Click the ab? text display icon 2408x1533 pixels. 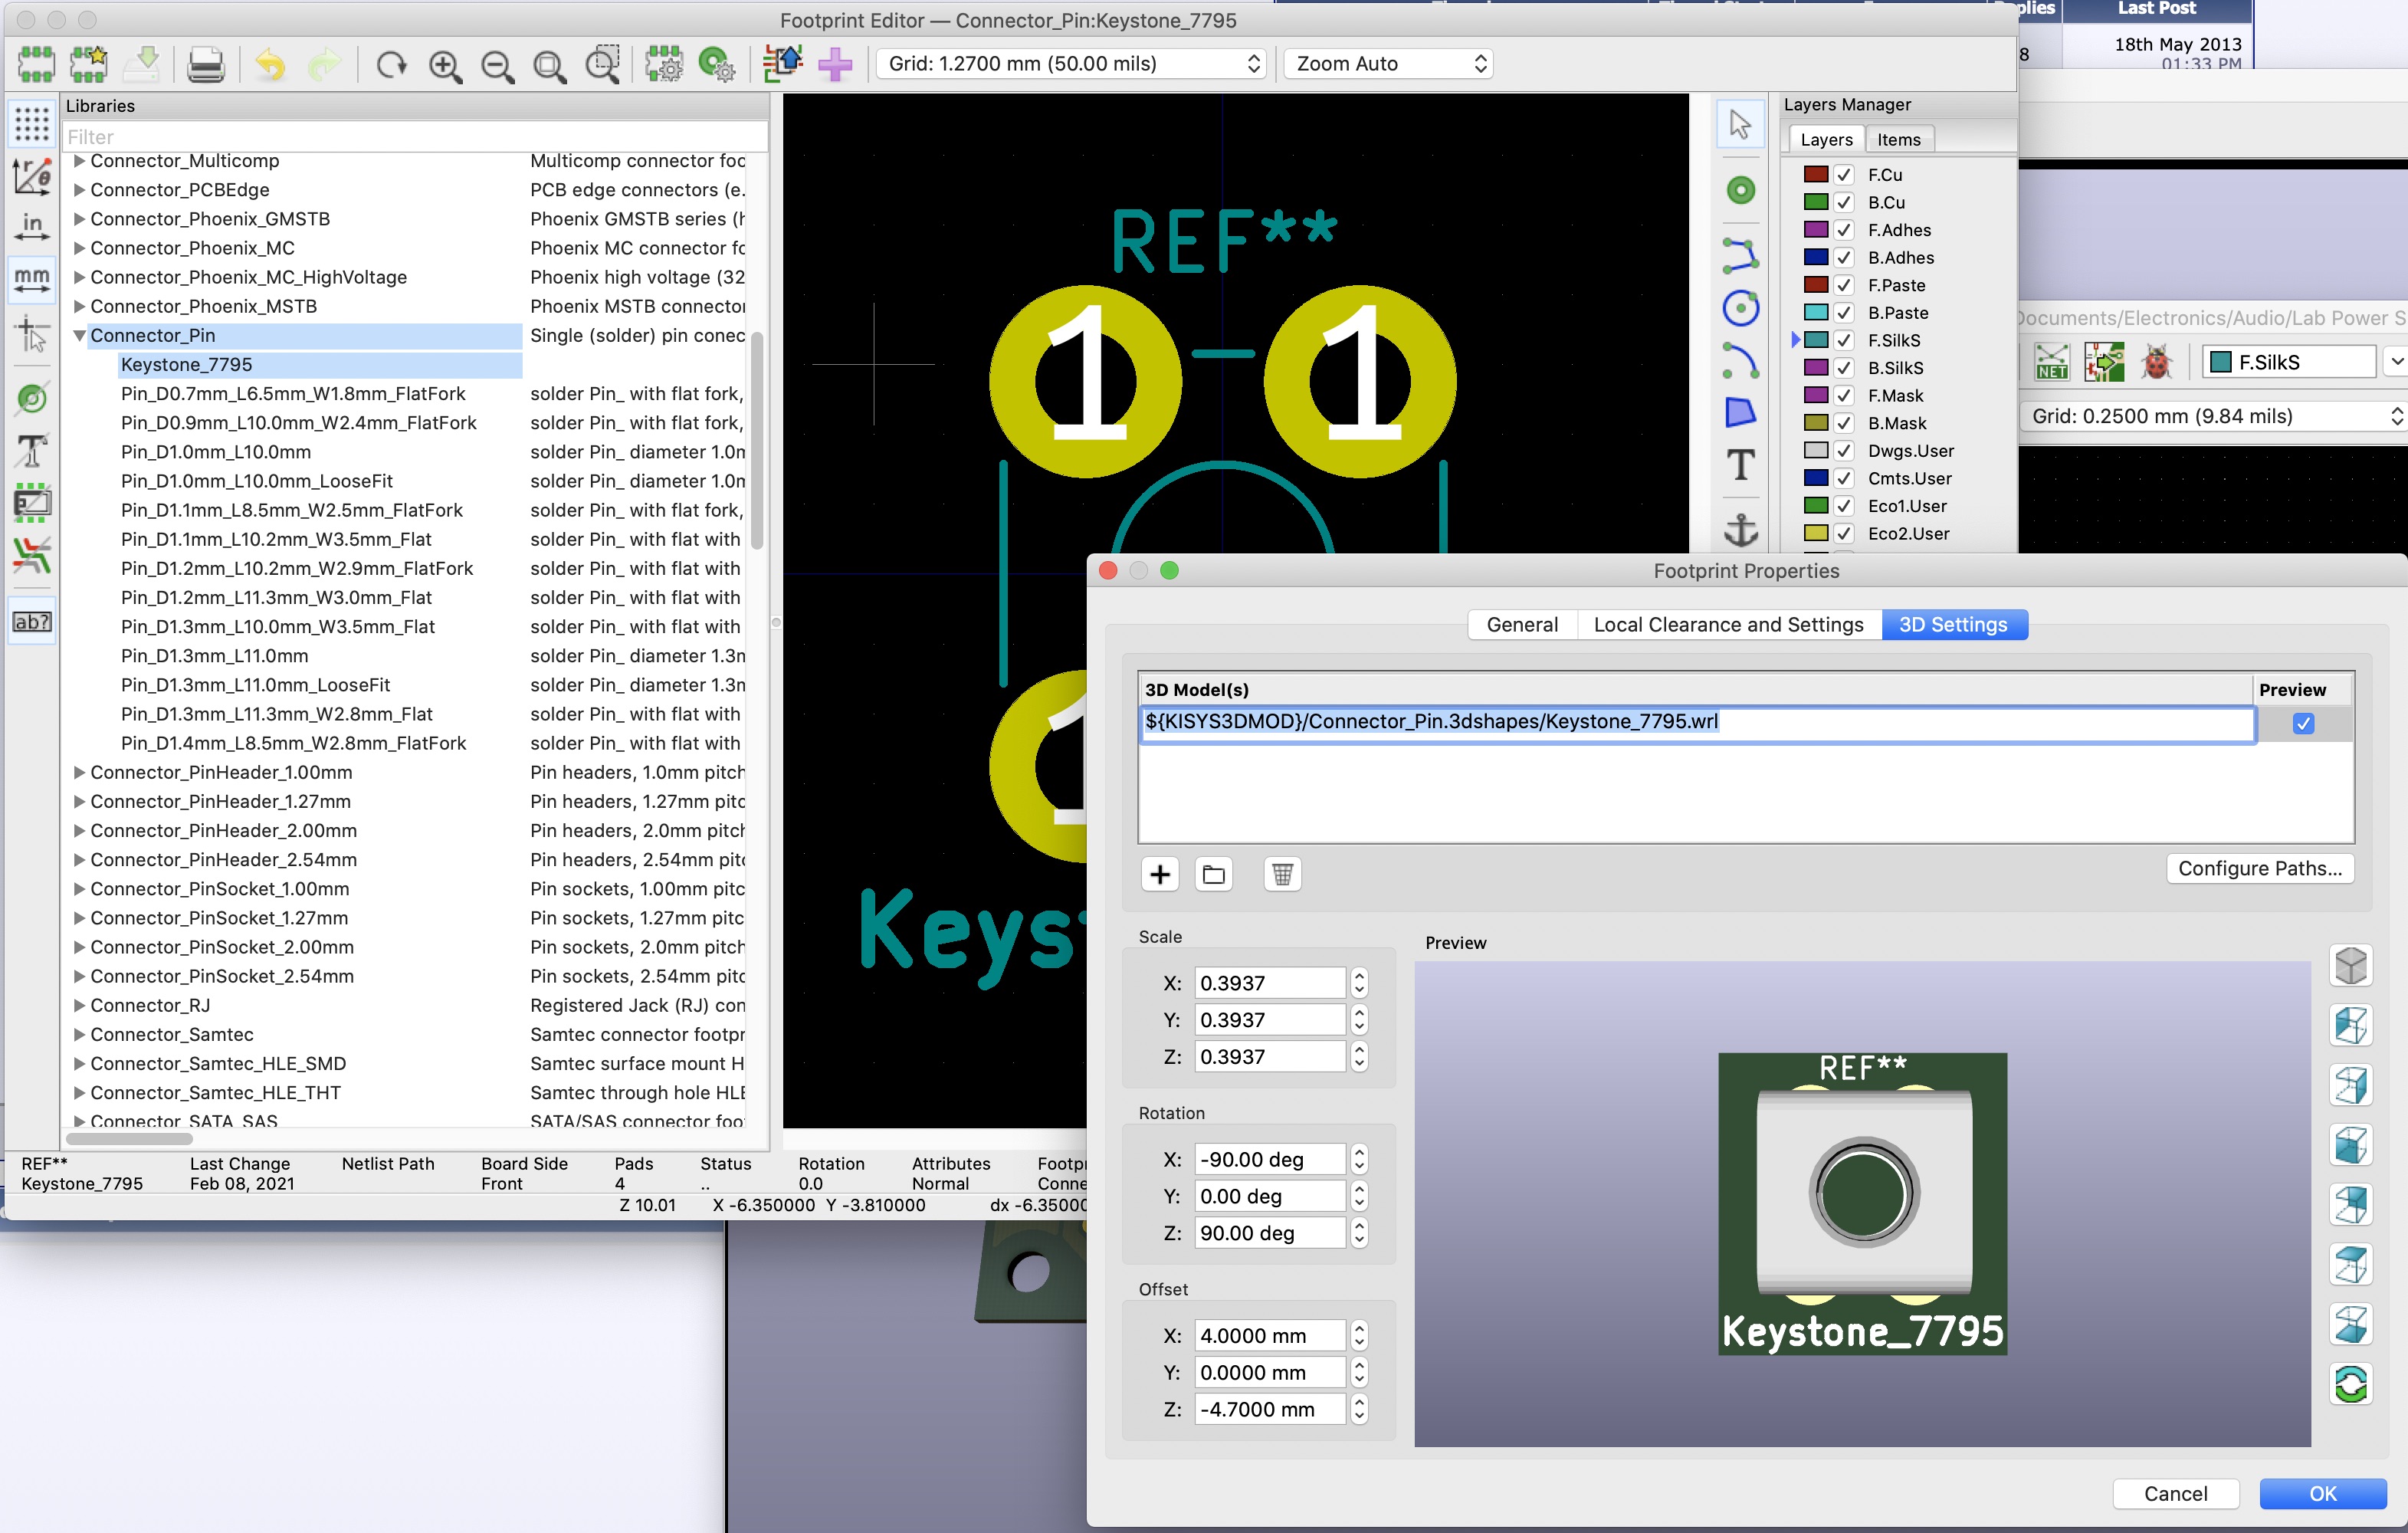32,621
